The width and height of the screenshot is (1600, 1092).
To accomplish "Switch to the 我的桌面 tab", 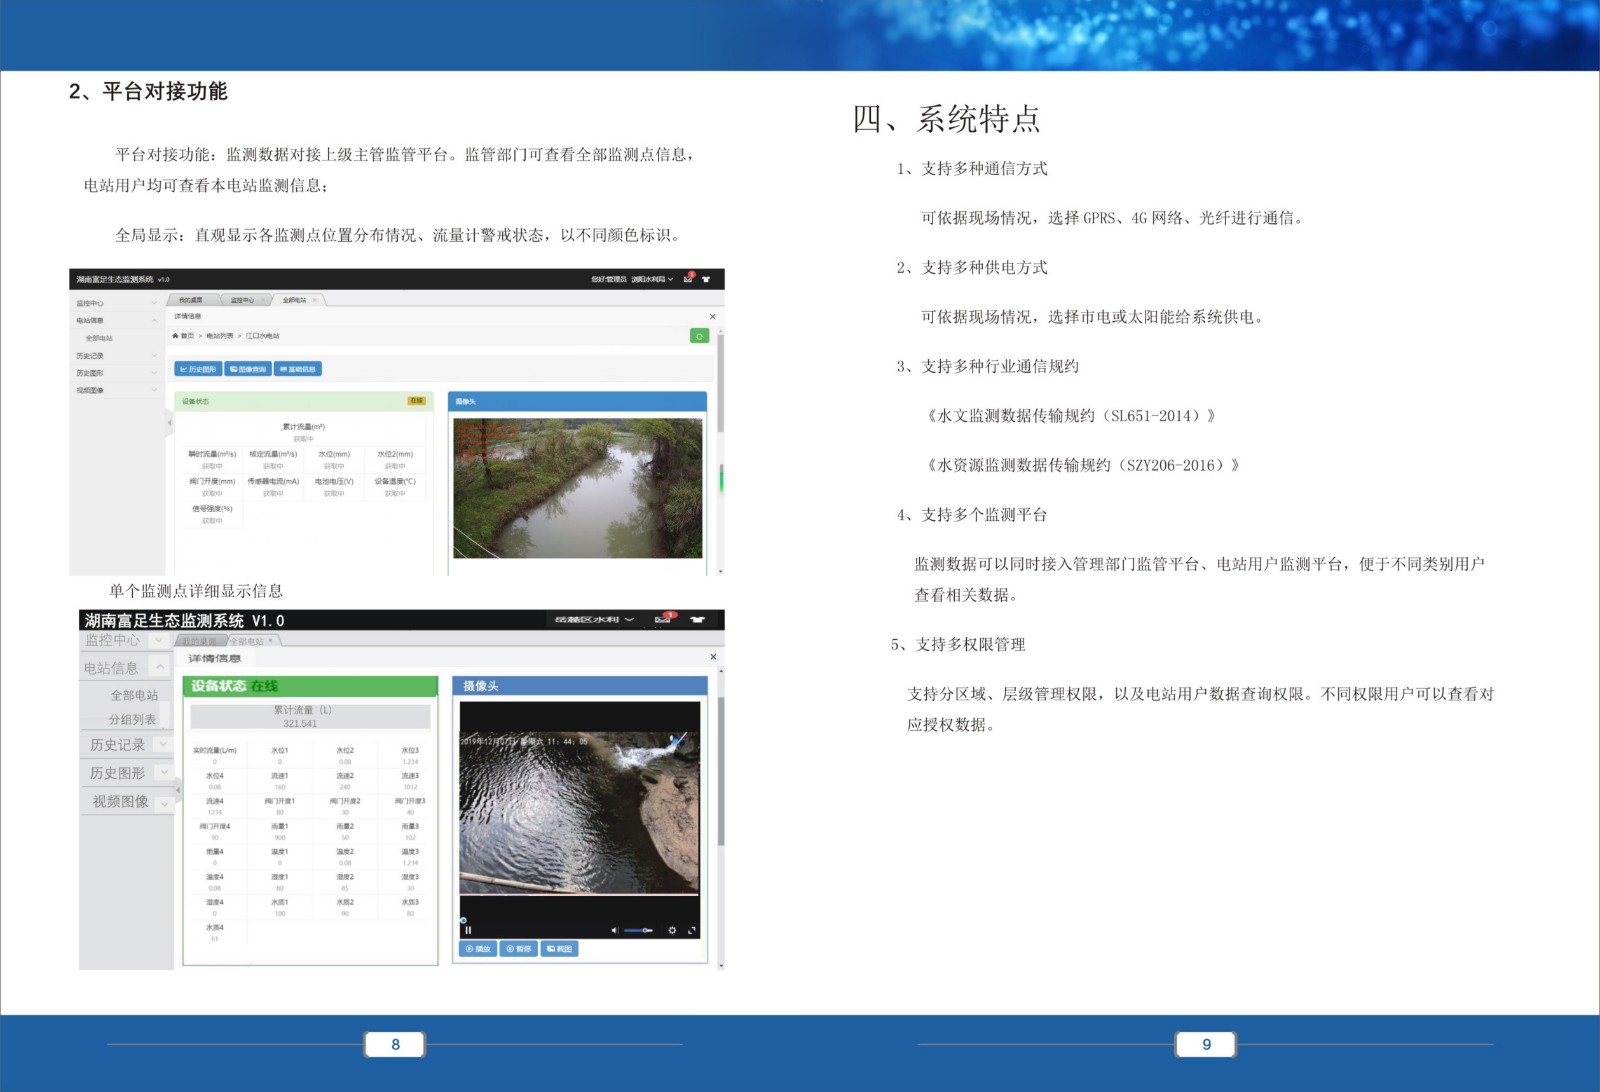I will coord(190,299).
